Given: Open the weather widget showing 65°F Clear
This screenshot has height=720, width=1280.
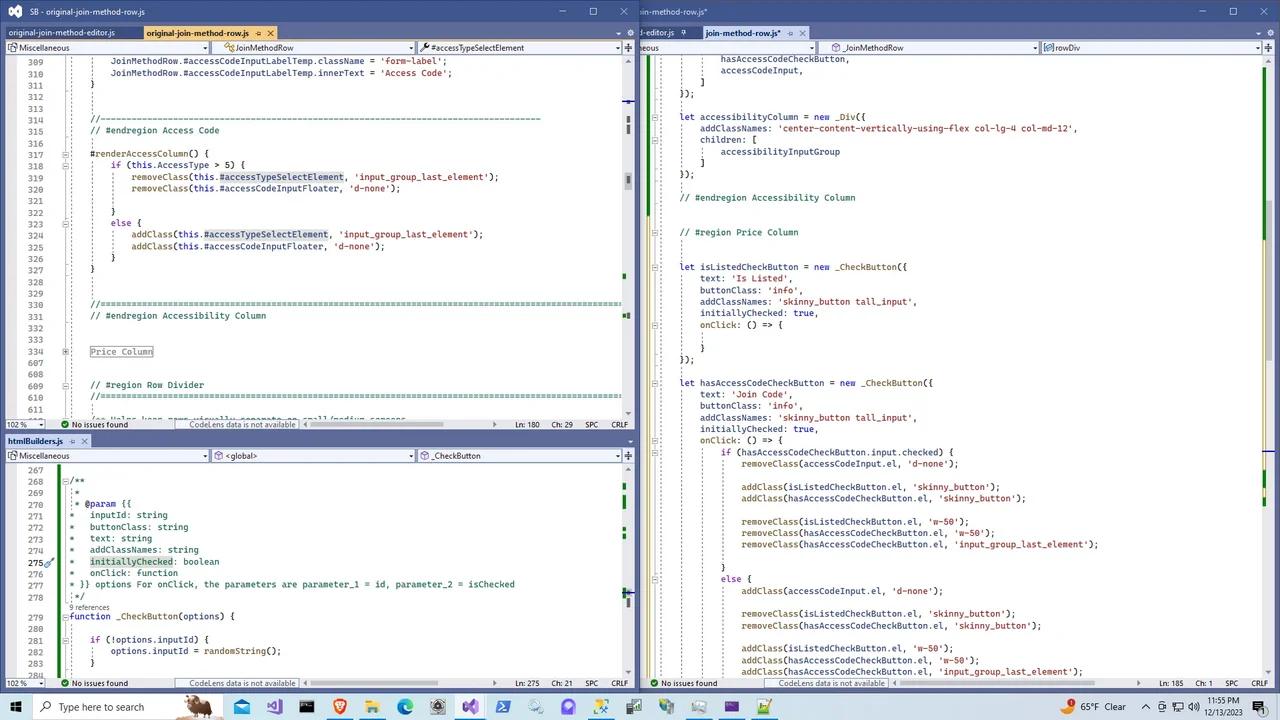Looking at the screenshot, I should click(x=1098, y=707).
